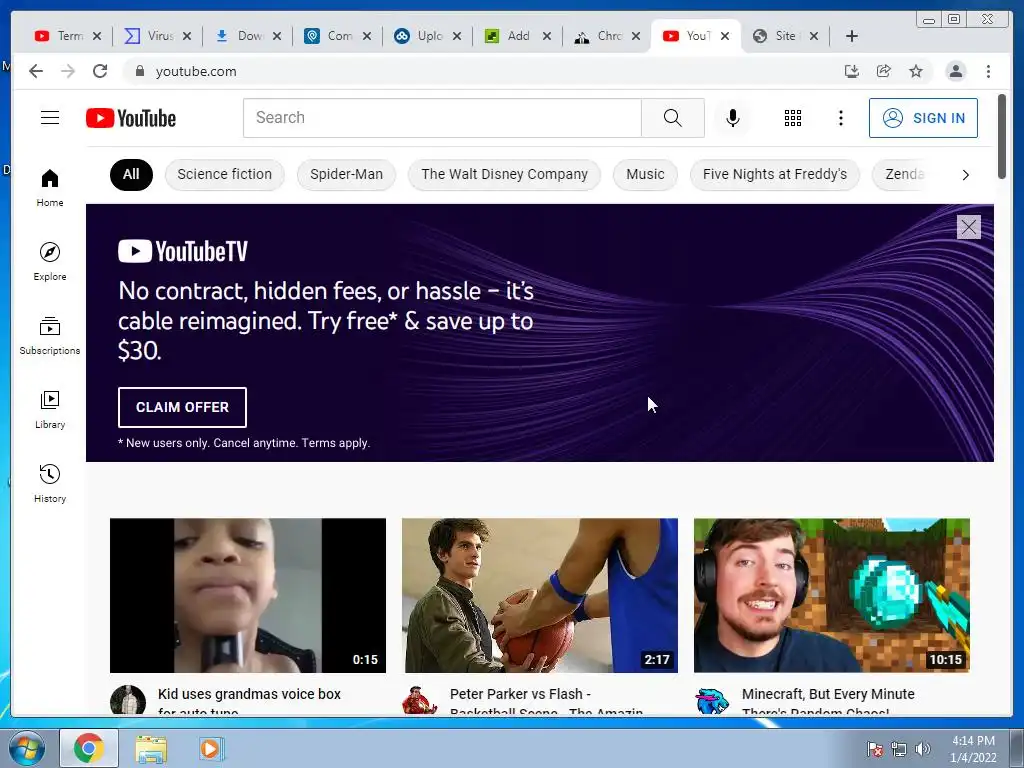Click channel avatar beside Kid uses grandmas video
The image size is (1024, 768).
click(127, 701)
